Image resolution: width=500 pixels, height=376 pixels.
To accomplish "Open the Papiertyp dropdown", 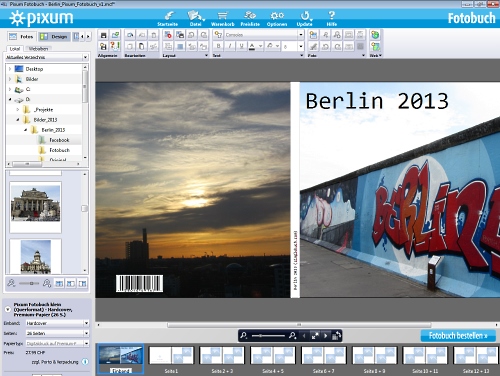I will point(57,343).
